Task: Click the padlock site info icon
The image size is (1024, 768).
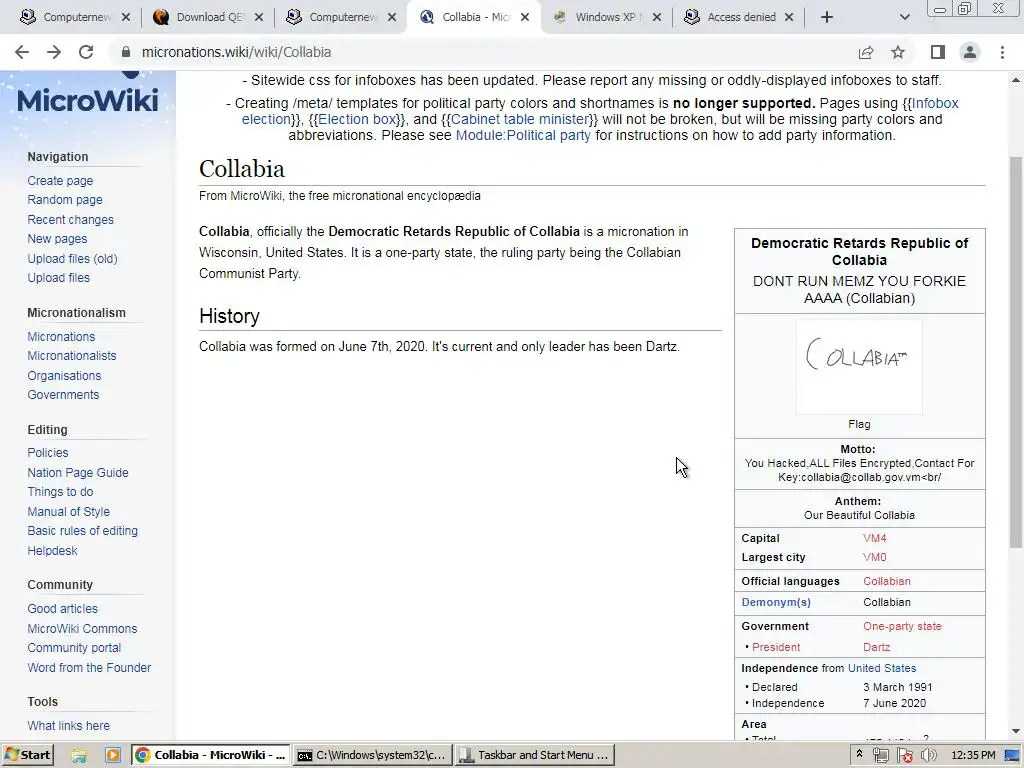Action: point(126,52)
